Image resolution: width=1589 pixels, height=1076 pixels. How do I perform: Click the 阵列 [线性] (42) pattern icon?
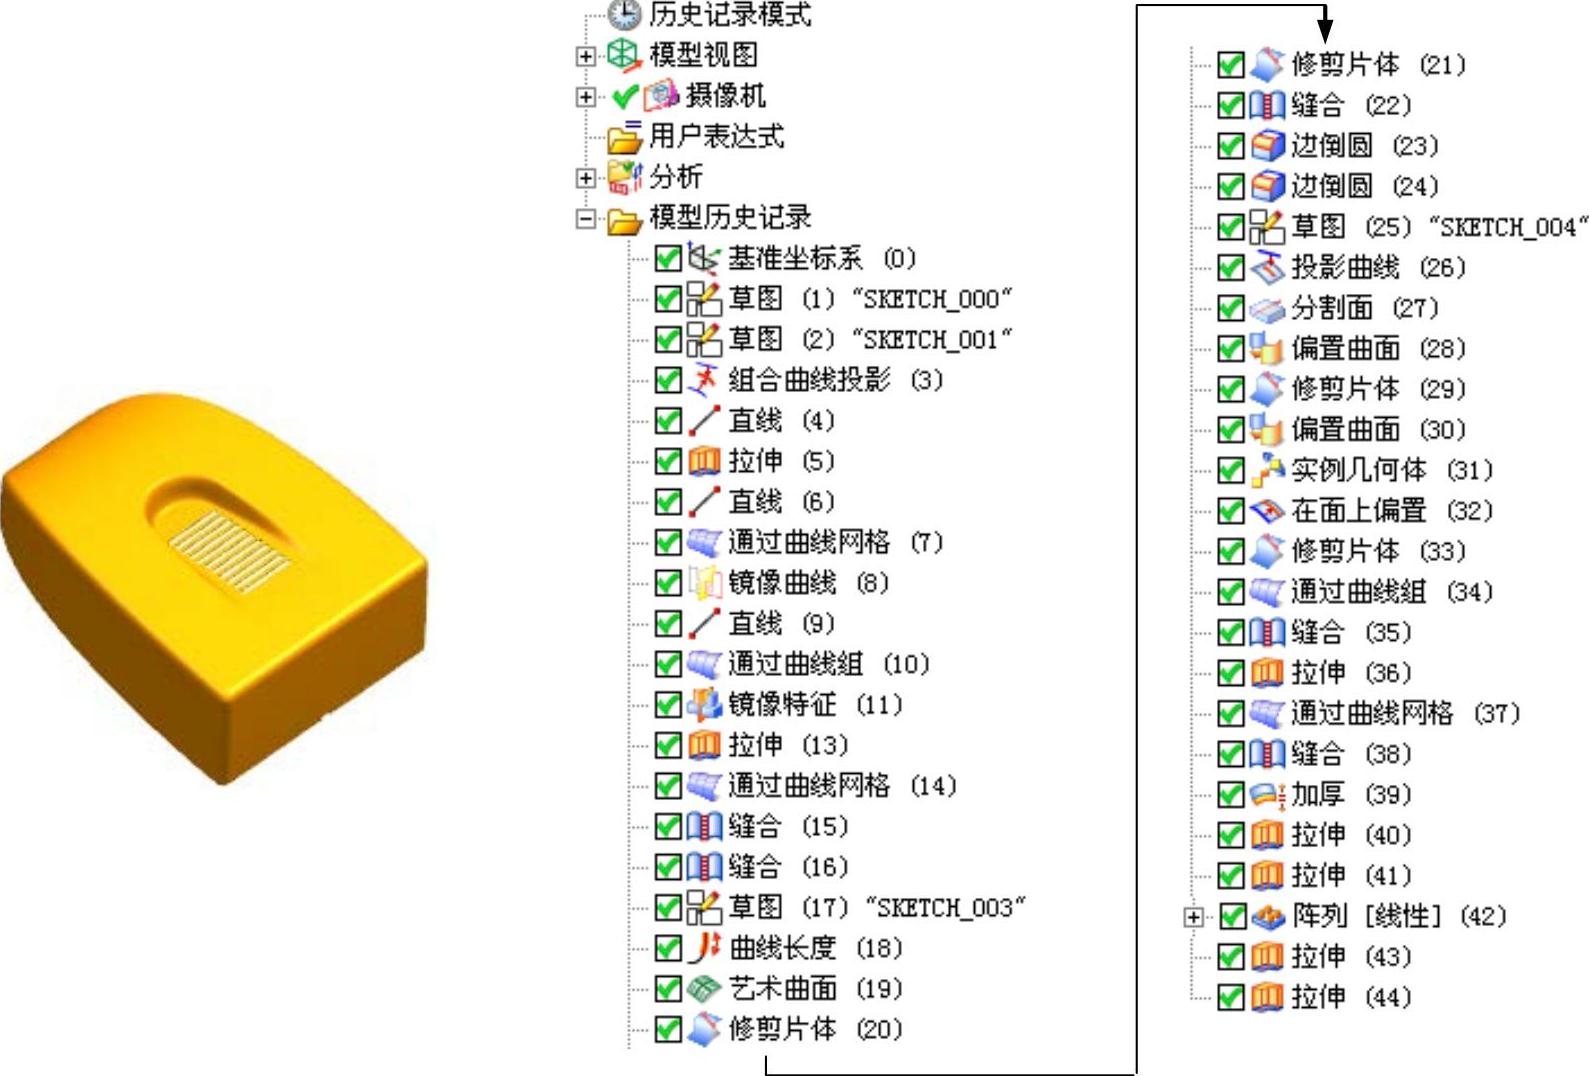1268,916
